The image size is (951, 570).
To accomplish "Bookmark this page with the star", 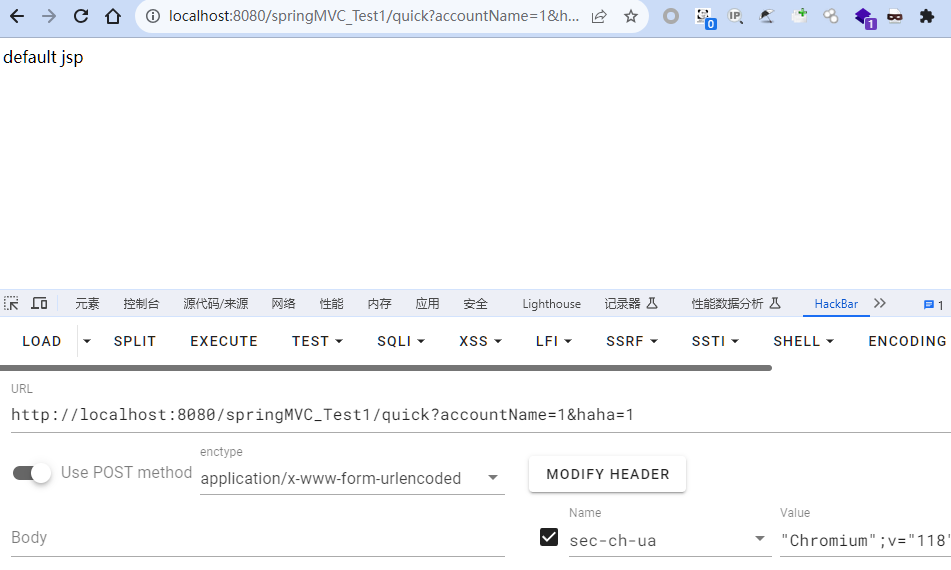I will 630,16.
